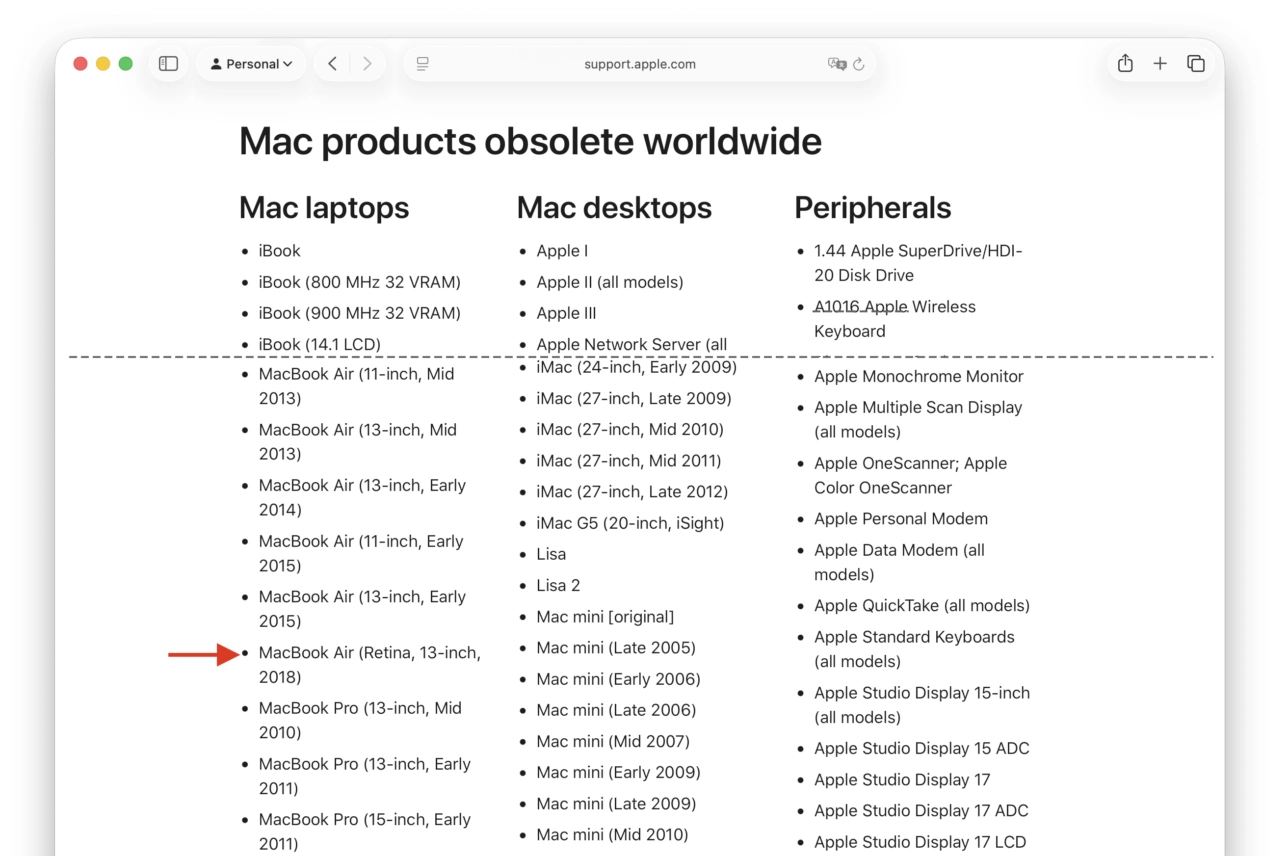
Task: Select iMac (27-inch, Late 2012)
Action: [x=632, y=492]
